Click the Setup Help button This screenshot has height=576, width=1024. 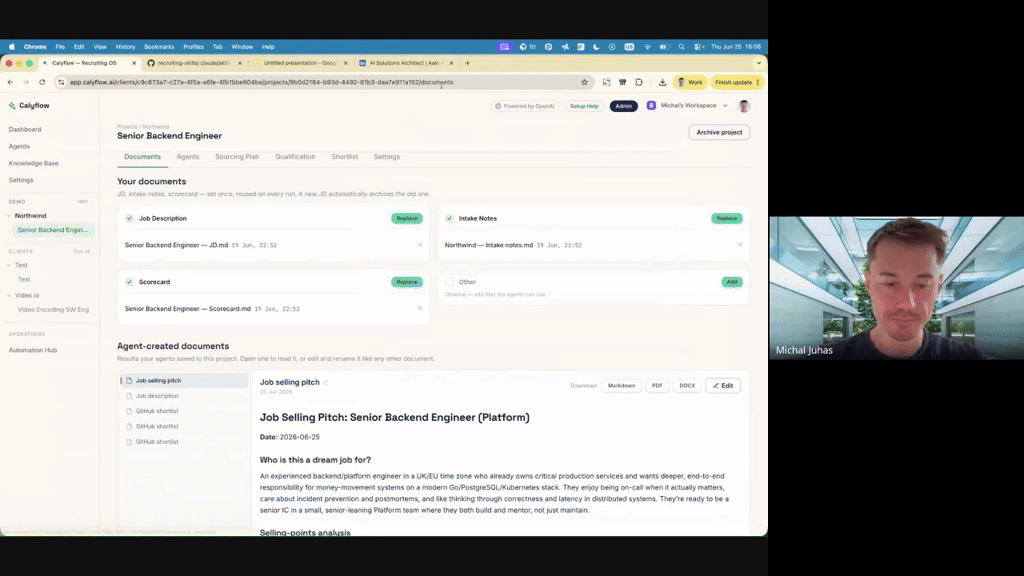pyautogui.click(x=584, y=106)
